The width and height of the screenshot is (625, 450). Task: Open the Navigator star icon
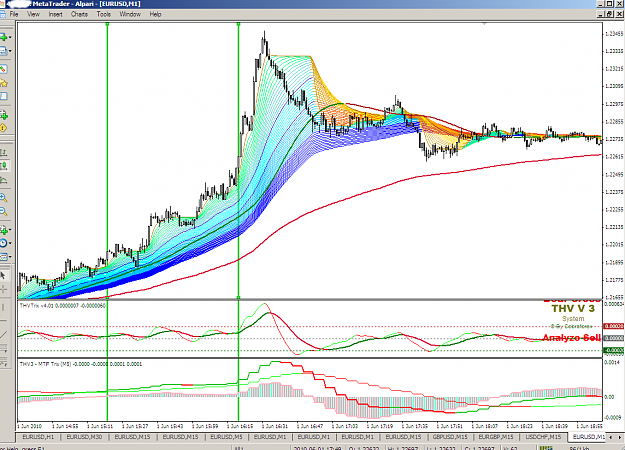[x=4, y=83]
